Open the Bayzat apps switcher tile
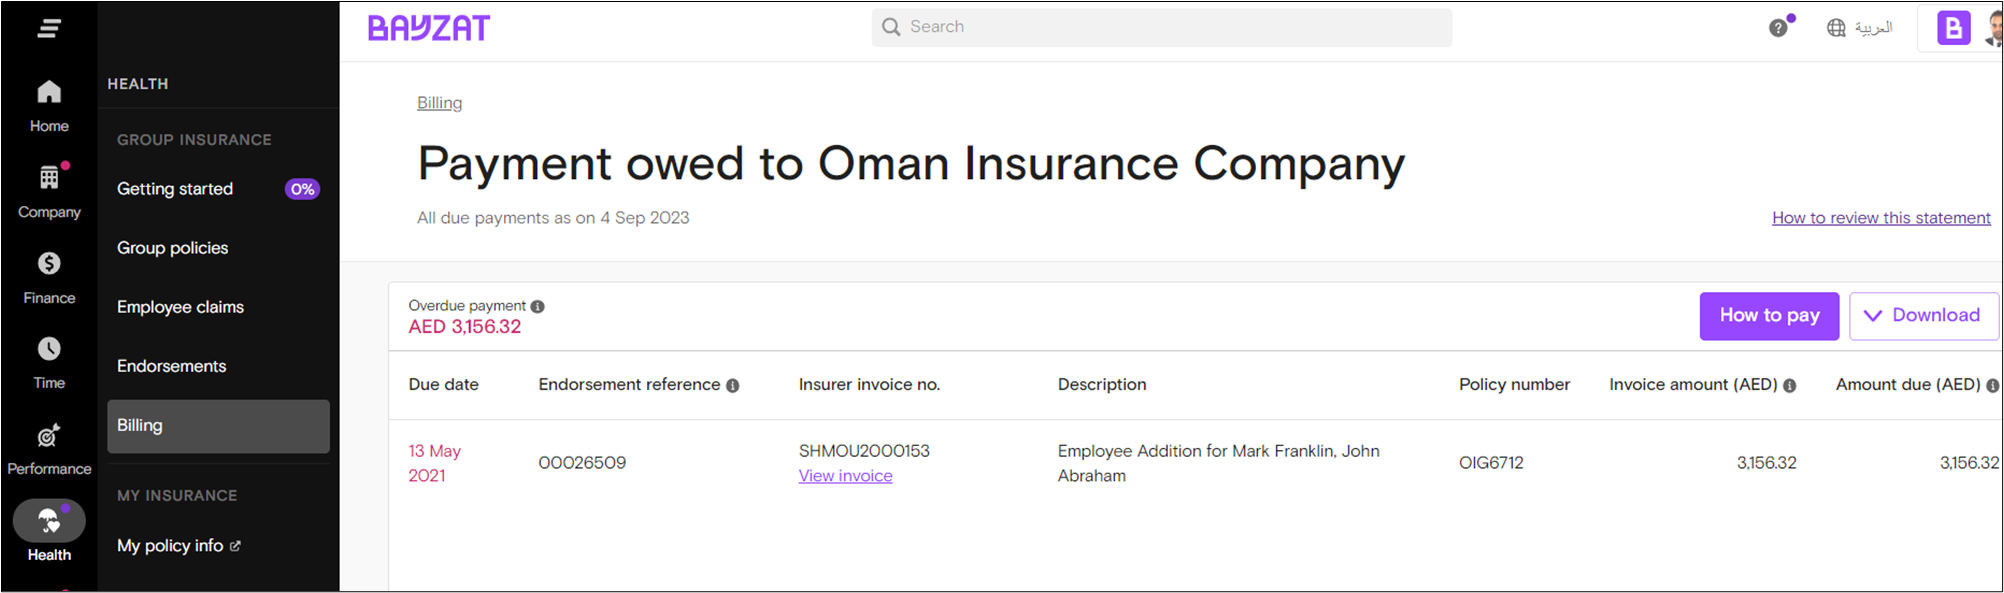Viewport: 2004px width, 593px height. [1953, 28]
